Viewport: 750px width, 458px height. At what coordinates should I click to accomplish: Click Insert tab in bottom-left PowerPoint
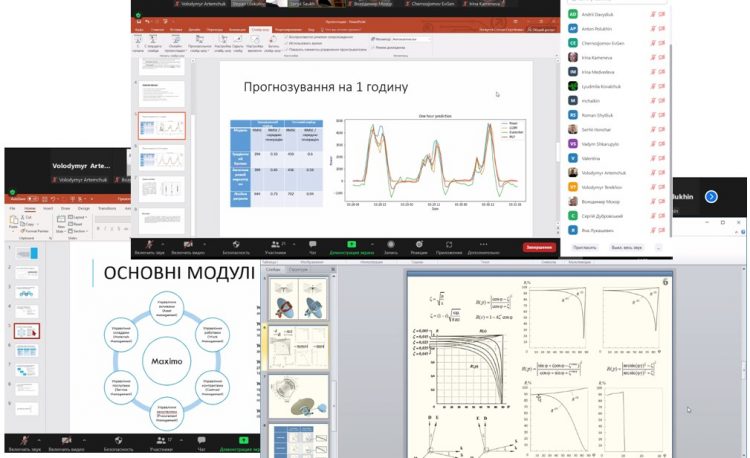point(48,208)
